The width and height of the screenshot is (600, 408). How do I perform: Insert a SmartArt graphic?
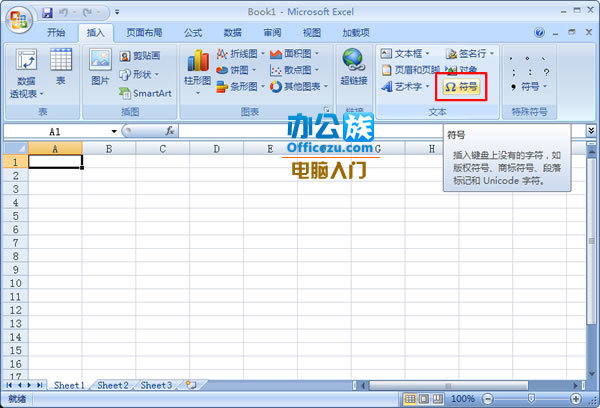(x=145, y=93)
